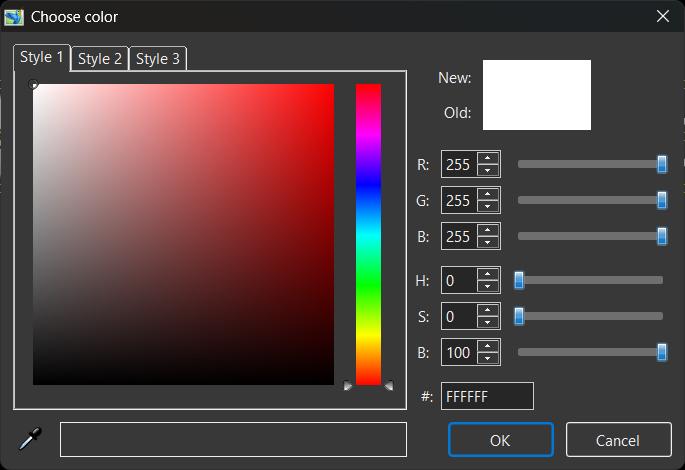
Task: Click inside the hex color code field
Action: (x=486, y=396)
